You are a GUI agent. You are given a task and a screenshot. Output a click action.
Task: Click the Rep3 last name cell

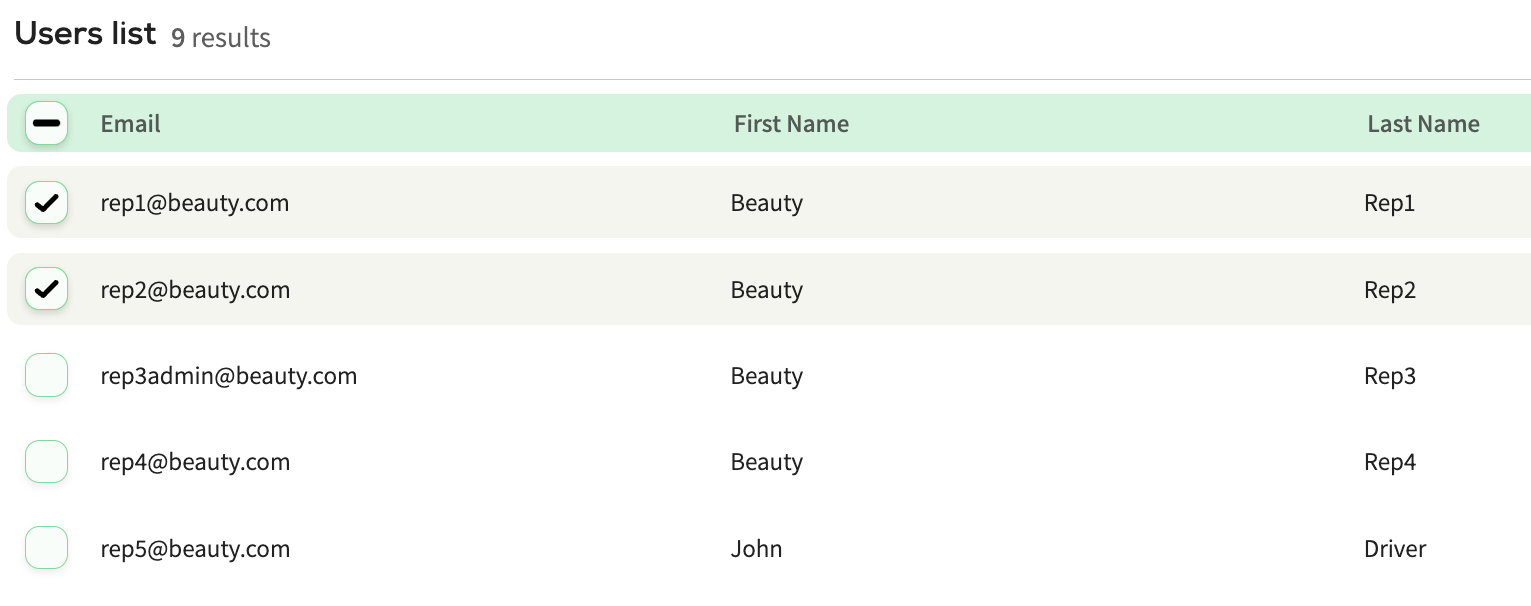tap(1390, 377)
